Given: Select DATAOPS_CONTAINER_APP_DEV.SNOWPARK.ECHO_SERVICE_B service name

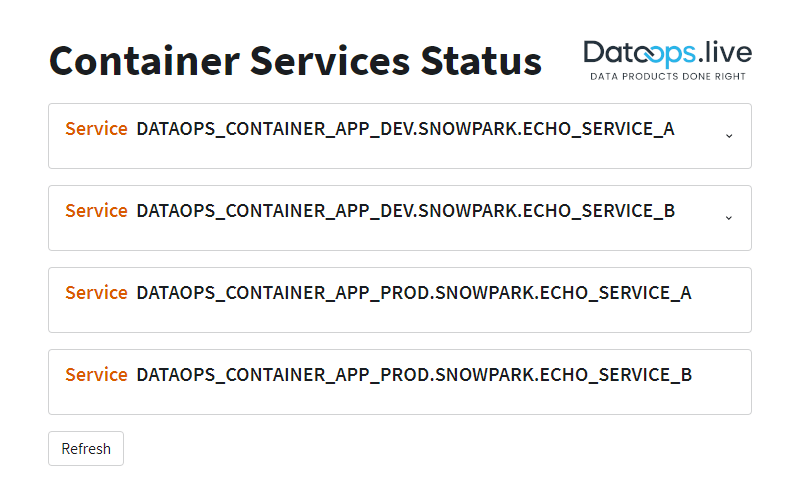Looking at the screenshot, I should pyautogui.click(x=405, y=211).
